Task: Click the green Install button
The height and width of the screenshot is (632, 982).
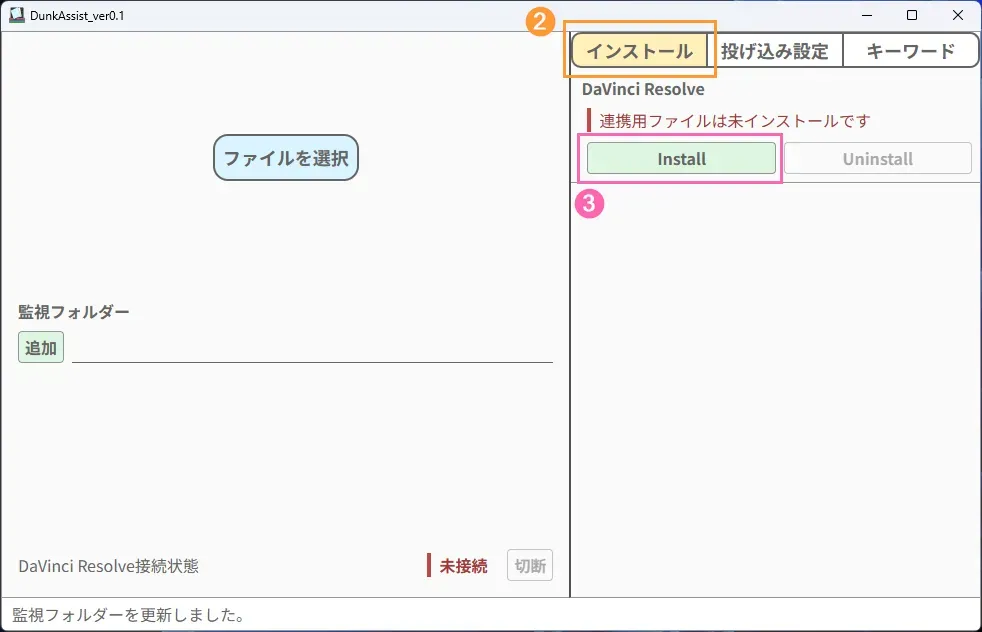Action: pos(681,158)
